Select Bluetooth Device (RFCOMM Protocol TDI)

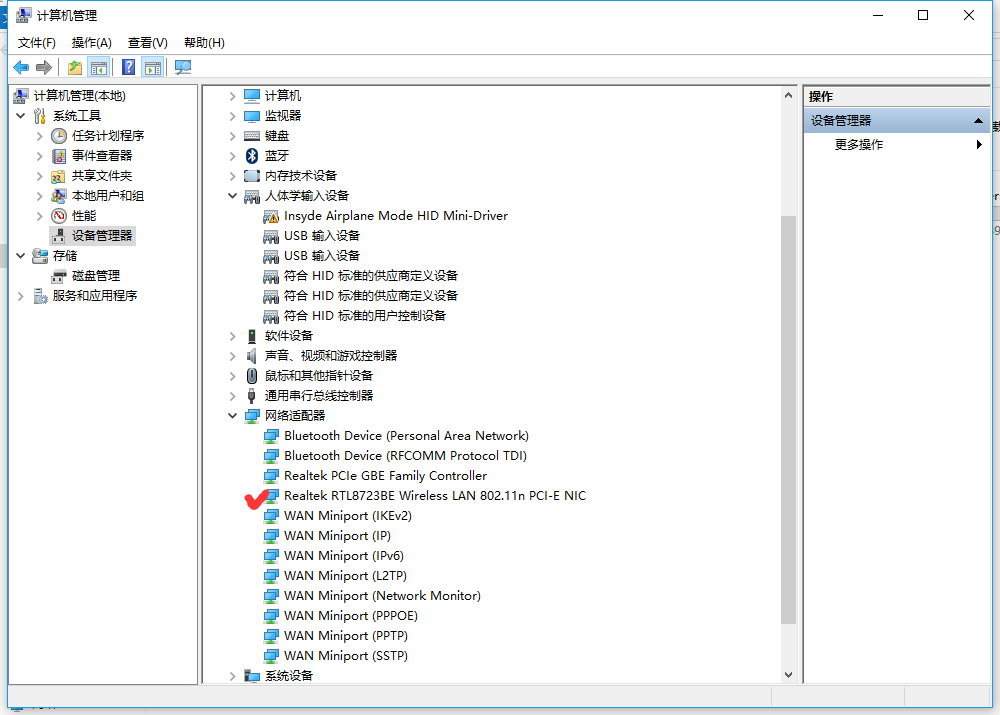pos(406,455)
